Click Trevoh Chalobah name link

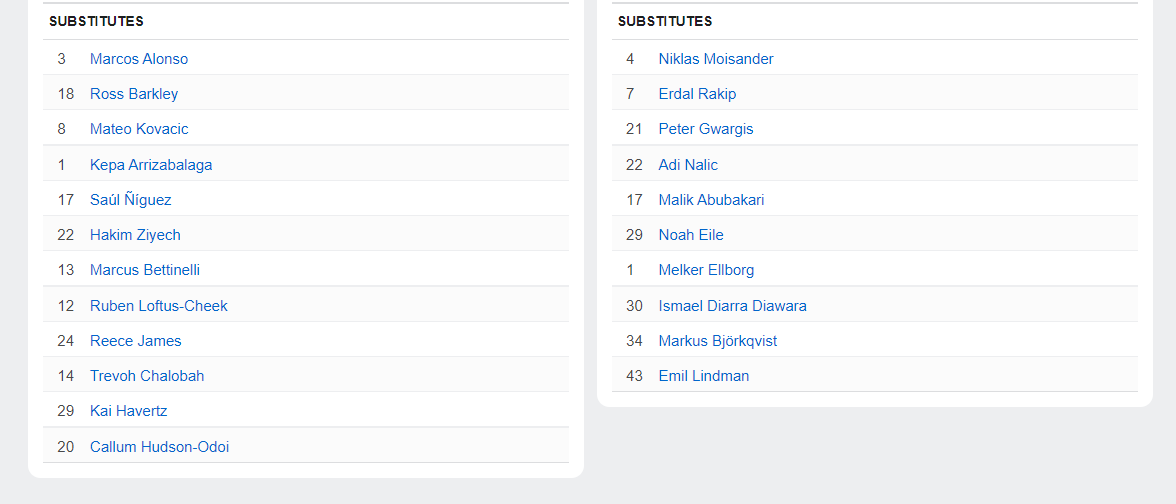click(x=147, y=376)
